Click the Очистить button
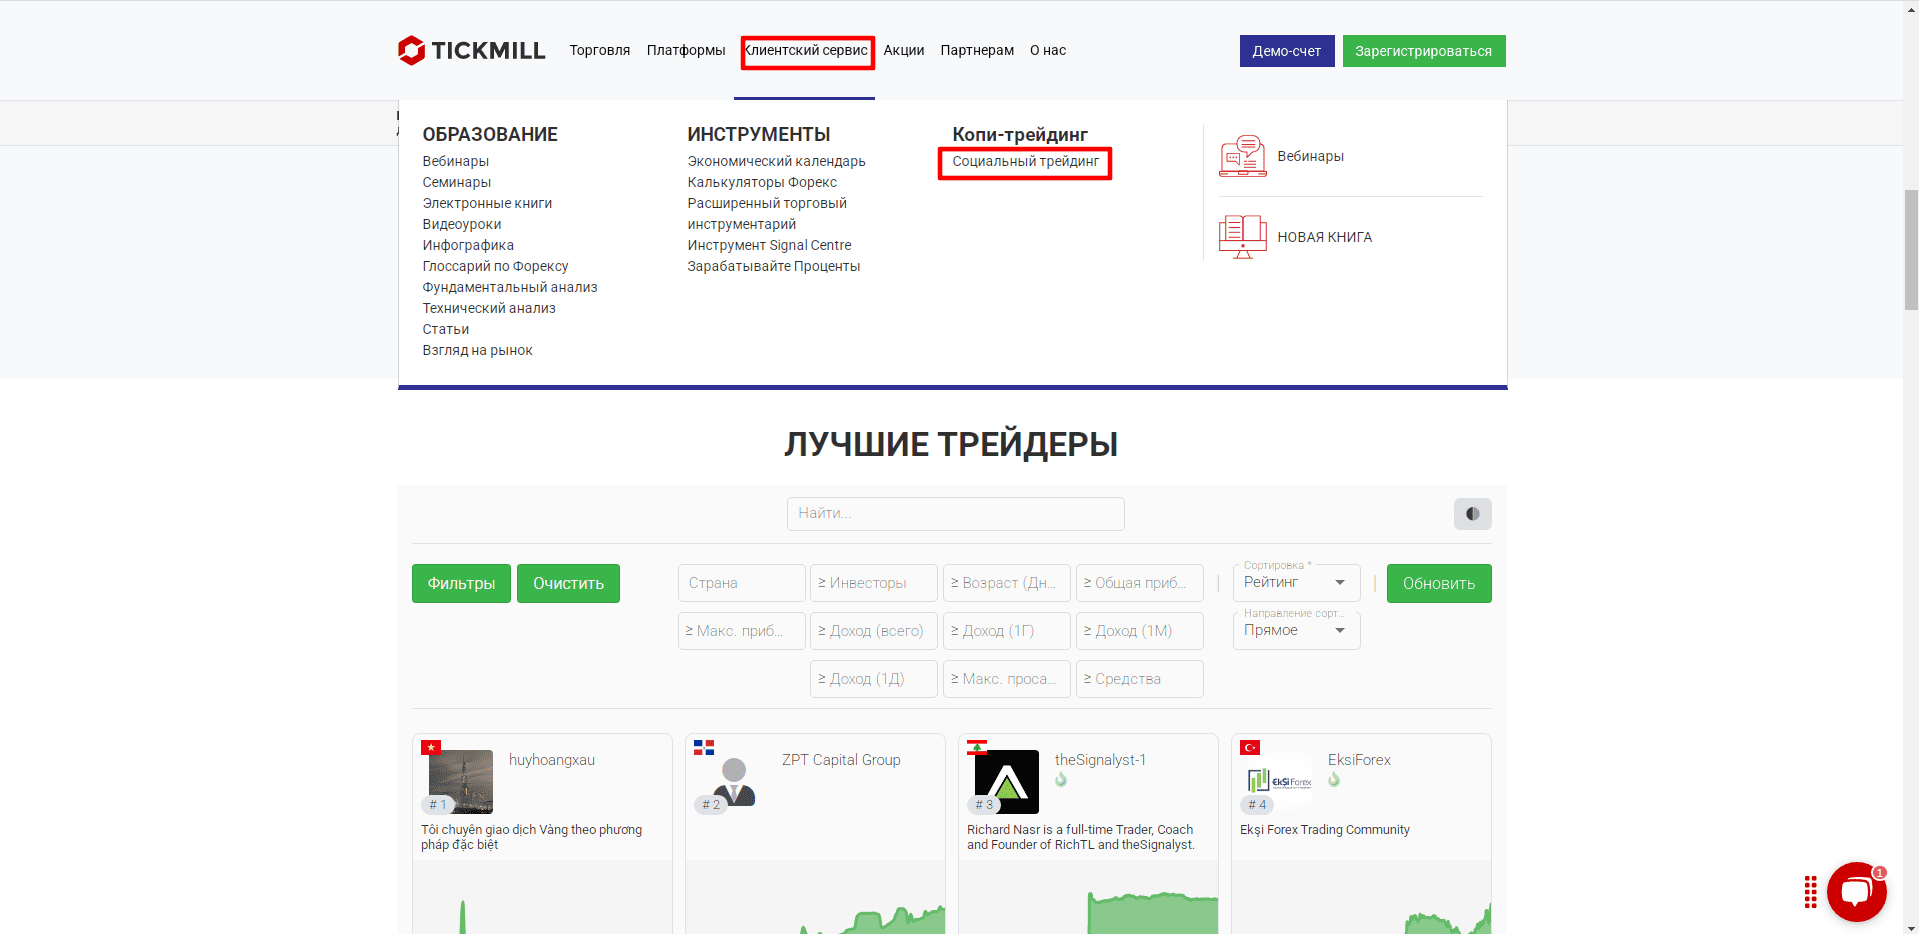The height and width of the screenshot is (934, 1919). tap(568, 583)
